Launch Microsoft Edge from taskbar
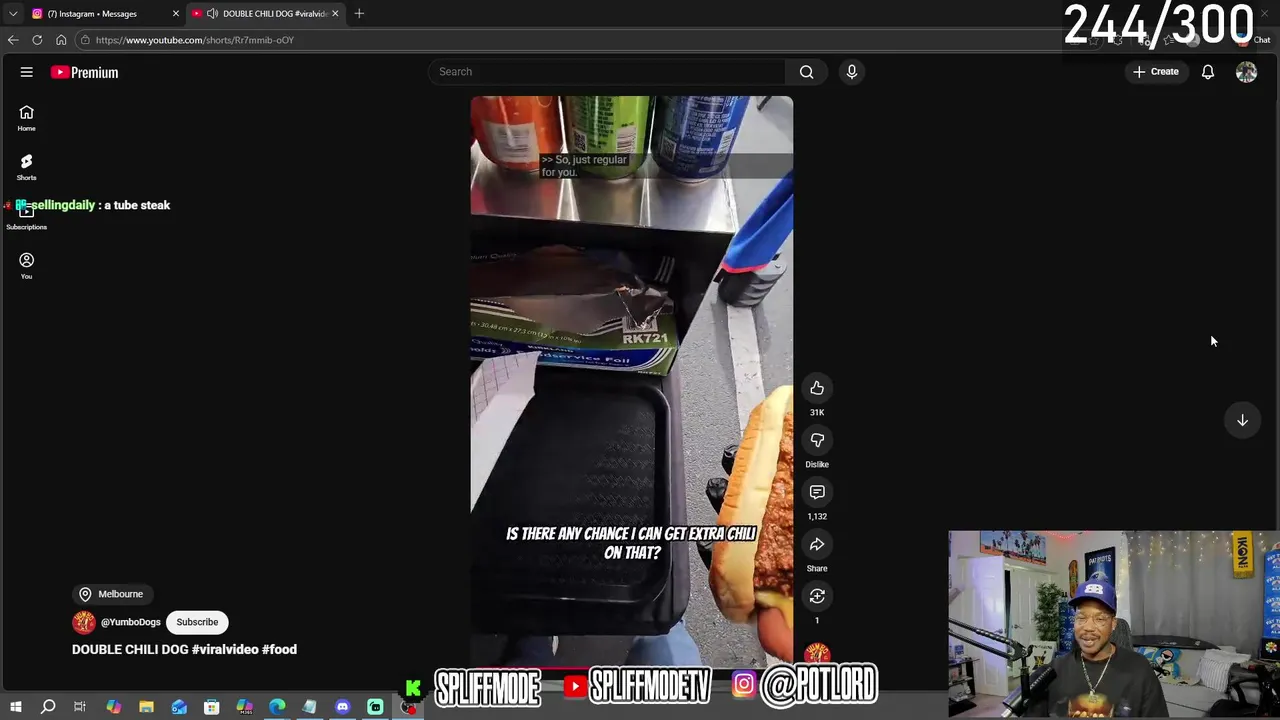The width and height of the screenshot is (1280, 720). point(277,707)
